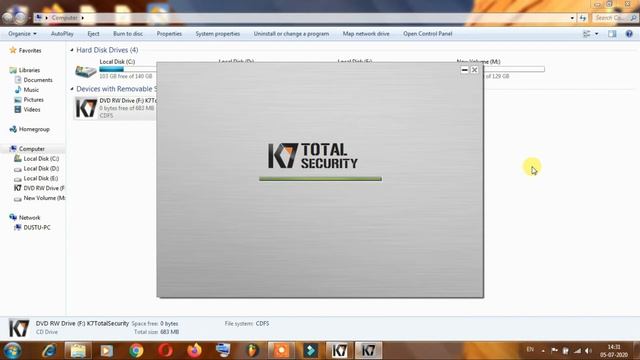
Task: Open address bar history dropdown
Action: click(x=572, y=18)
